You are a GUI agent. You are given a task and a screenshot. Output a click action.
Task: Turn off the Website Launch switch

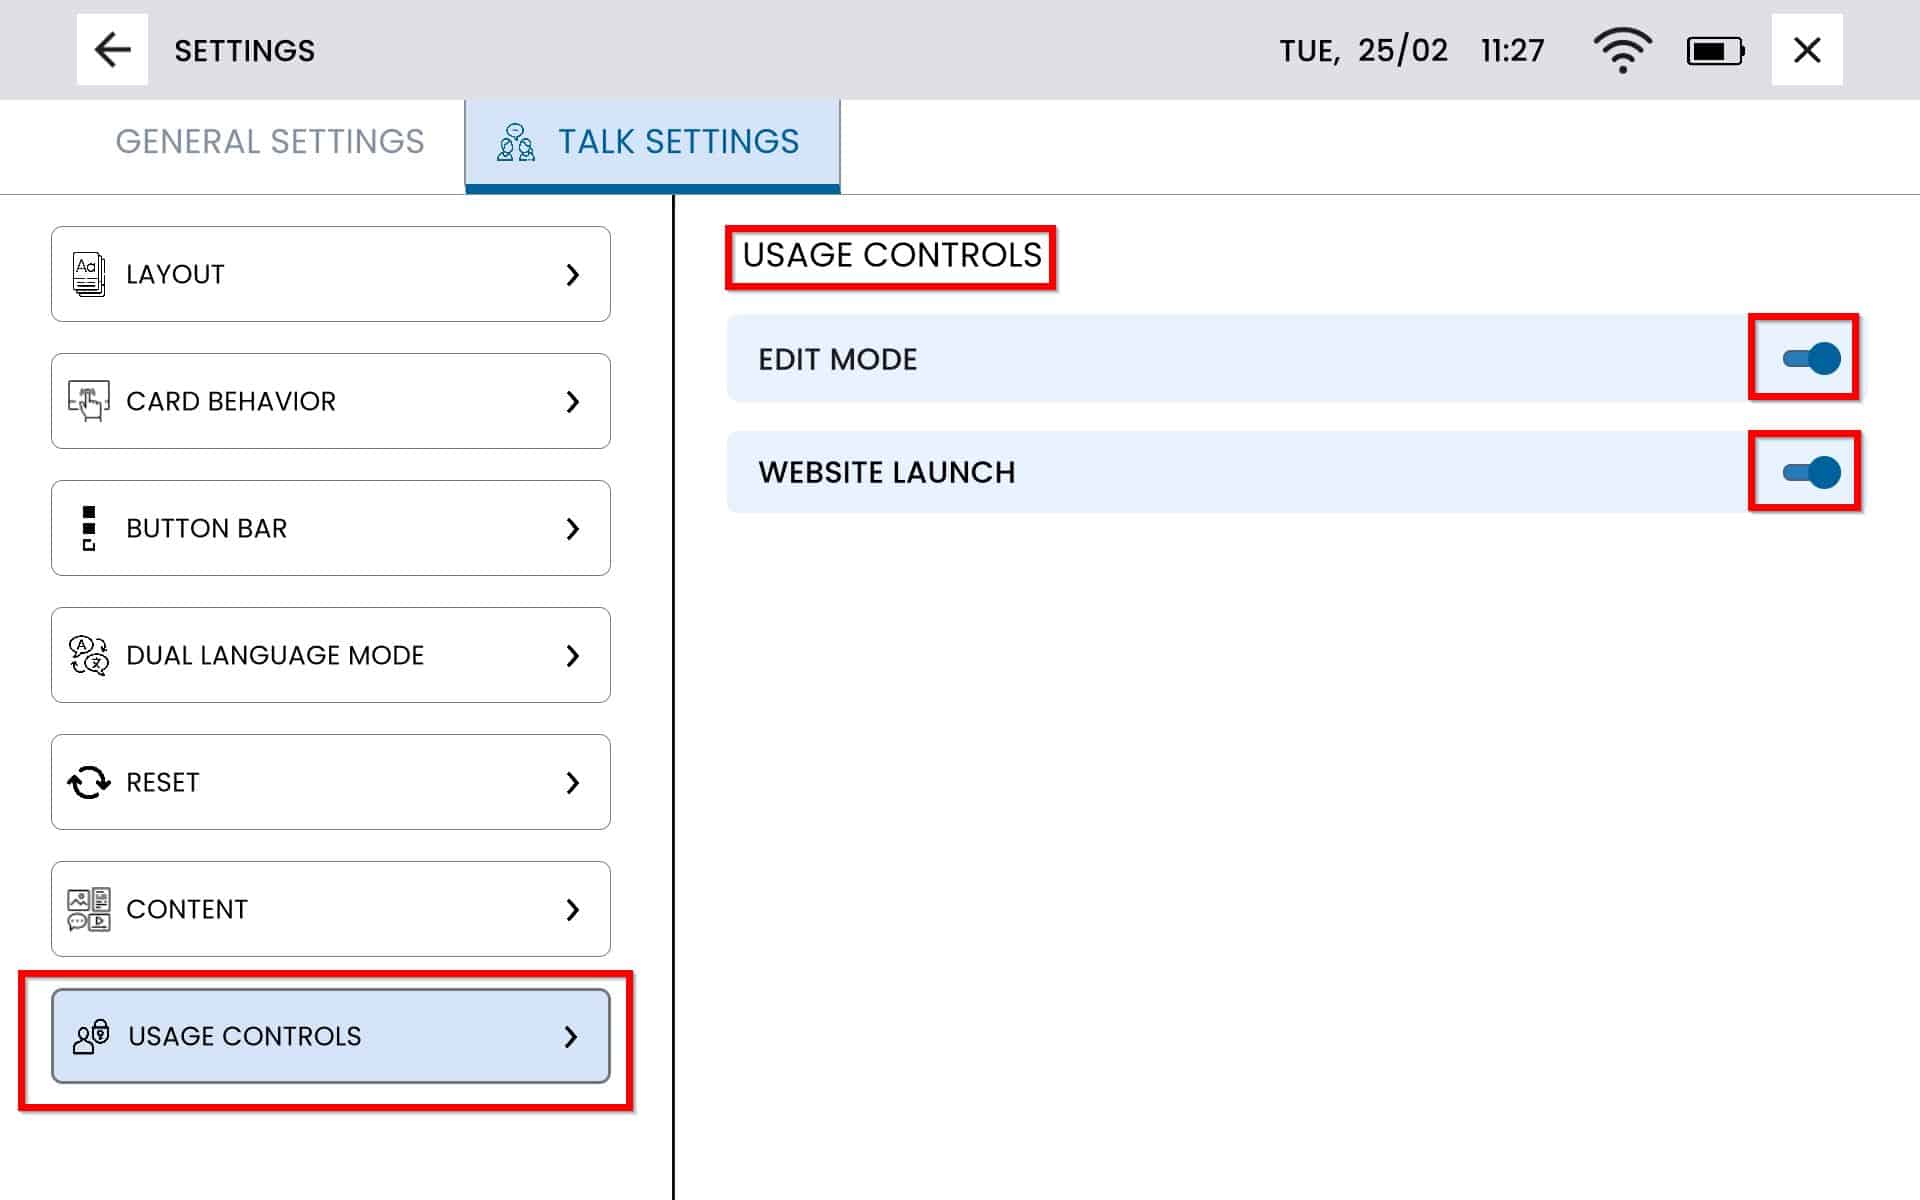click(x=1810, y=472)
